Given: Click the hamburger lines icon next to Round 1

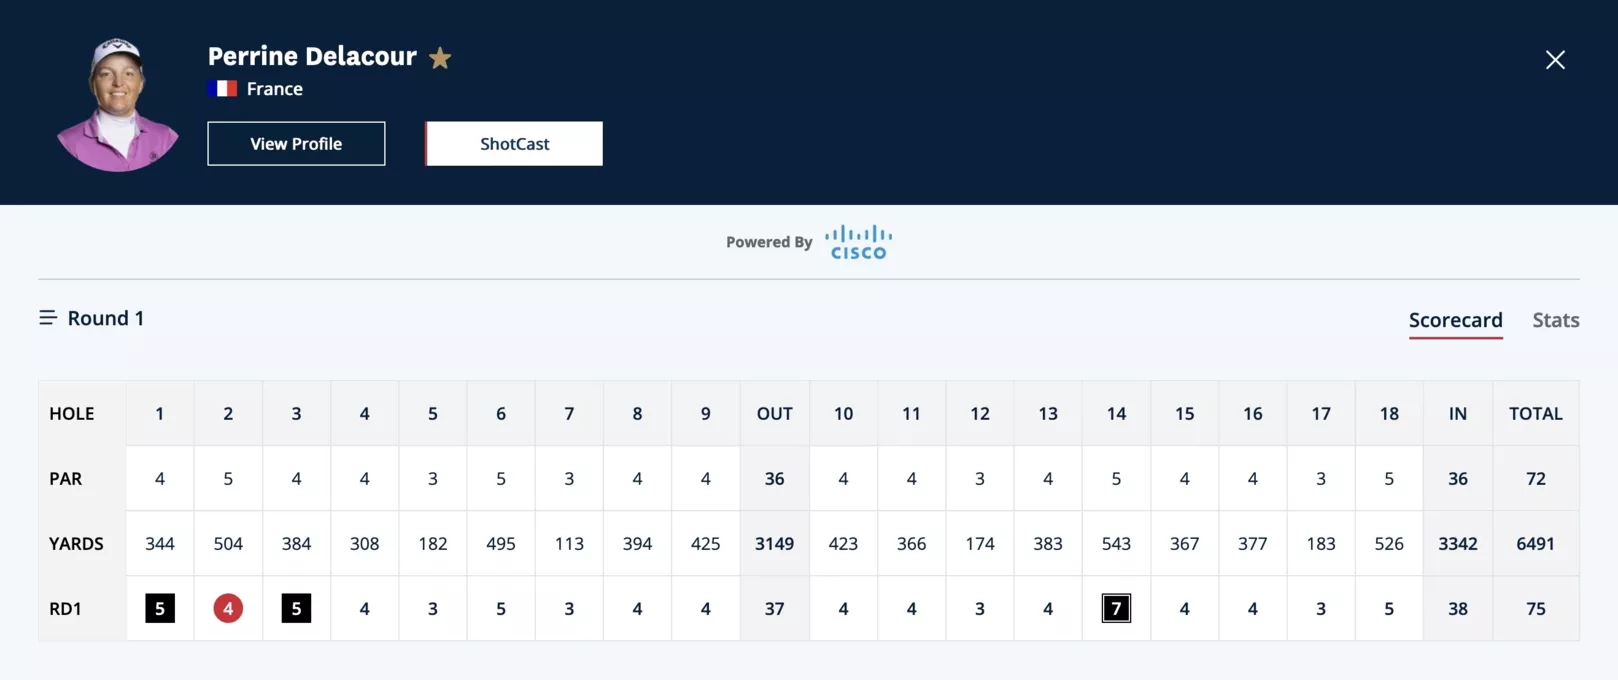Looking at the screenshot, I should tap(48, 318).
